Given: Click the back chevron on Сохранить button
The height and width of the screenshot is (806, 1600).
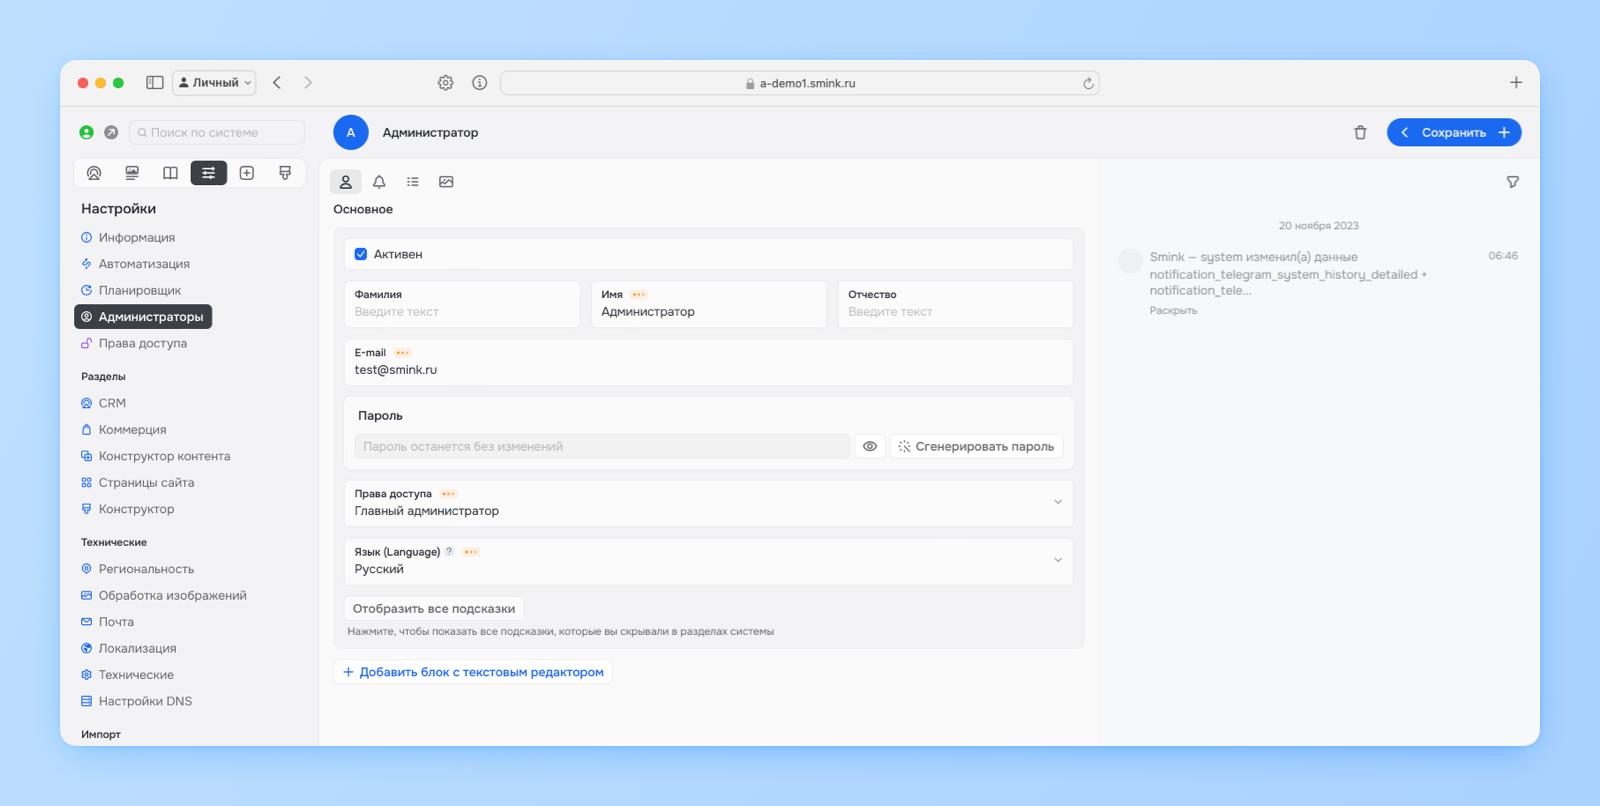Looking at the screenshot, I should (1404, 132).
